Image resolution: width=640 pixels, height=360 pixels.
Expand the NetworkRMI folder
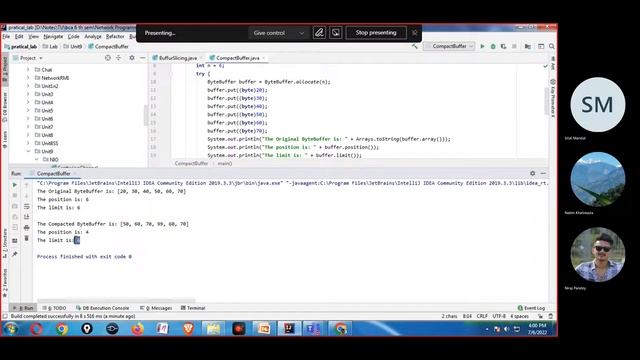pos(28,78)
